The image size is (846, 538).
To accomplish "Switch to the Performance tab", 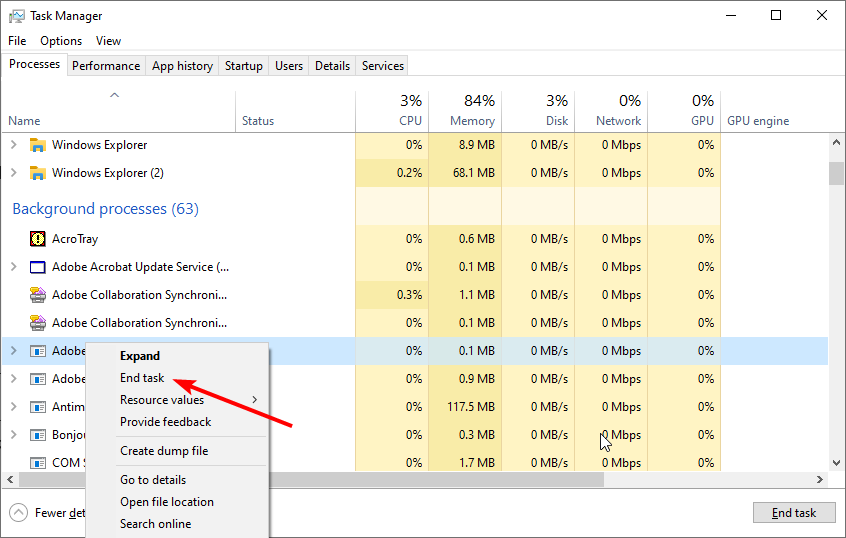I will (x=106, y=66).
